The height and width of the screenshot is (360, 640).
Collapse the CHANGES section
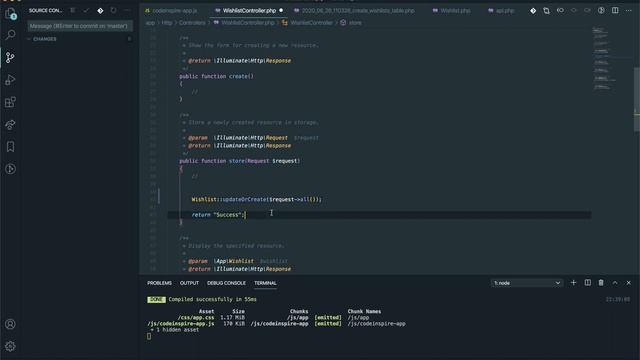tap(80, 39)
